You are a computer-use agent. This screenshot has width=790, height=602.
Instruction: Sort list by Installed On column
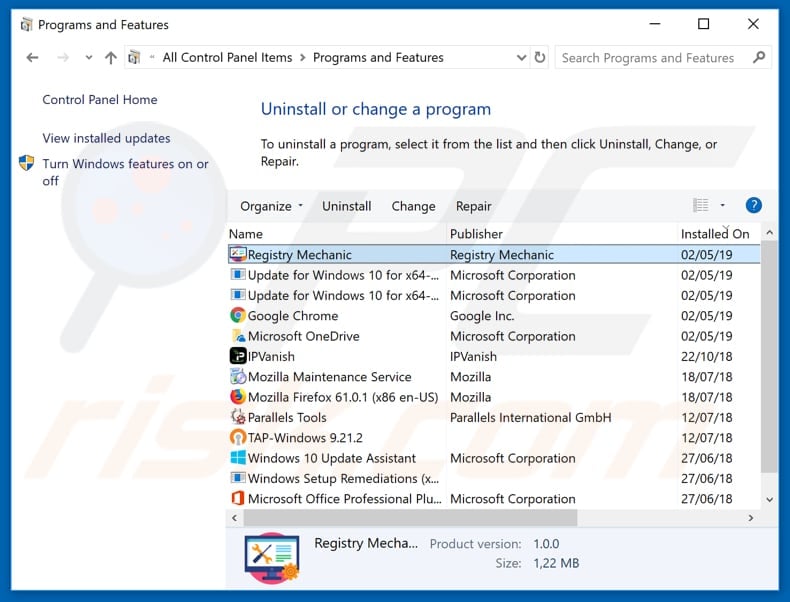715,234
